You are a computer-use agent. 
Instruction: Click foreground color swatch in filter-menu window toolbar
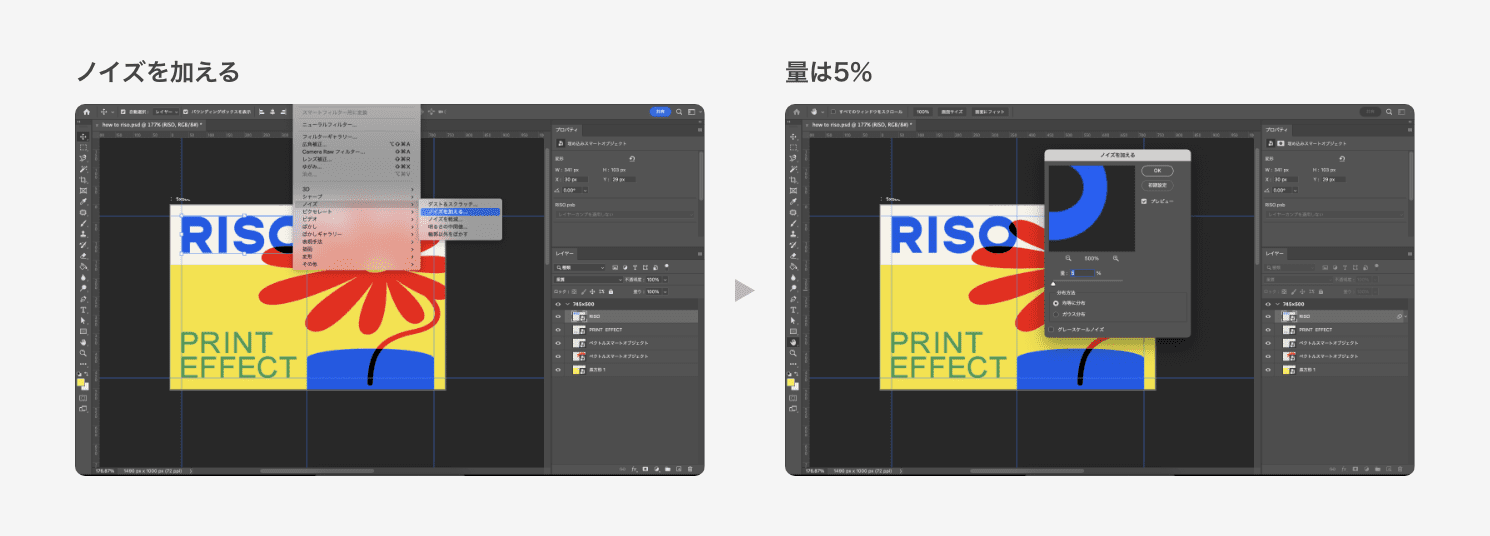click(x=82, y=381)
